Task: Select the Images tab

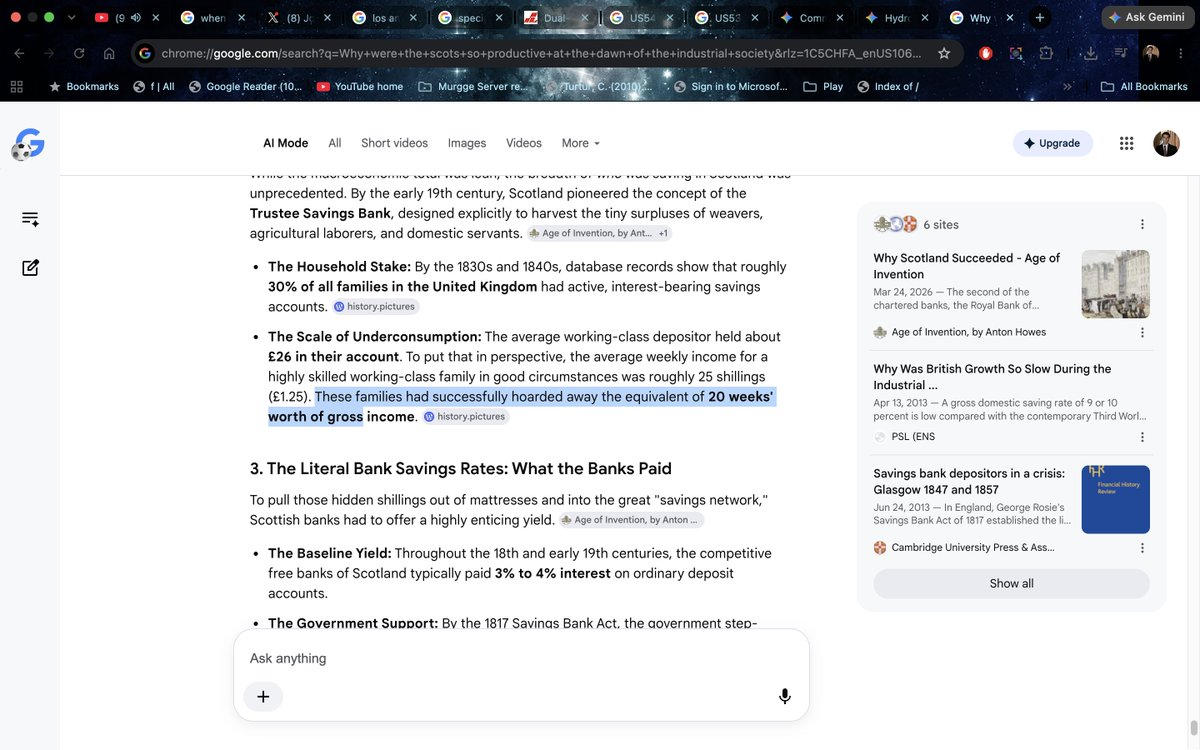Action: [x=467, y=143]
